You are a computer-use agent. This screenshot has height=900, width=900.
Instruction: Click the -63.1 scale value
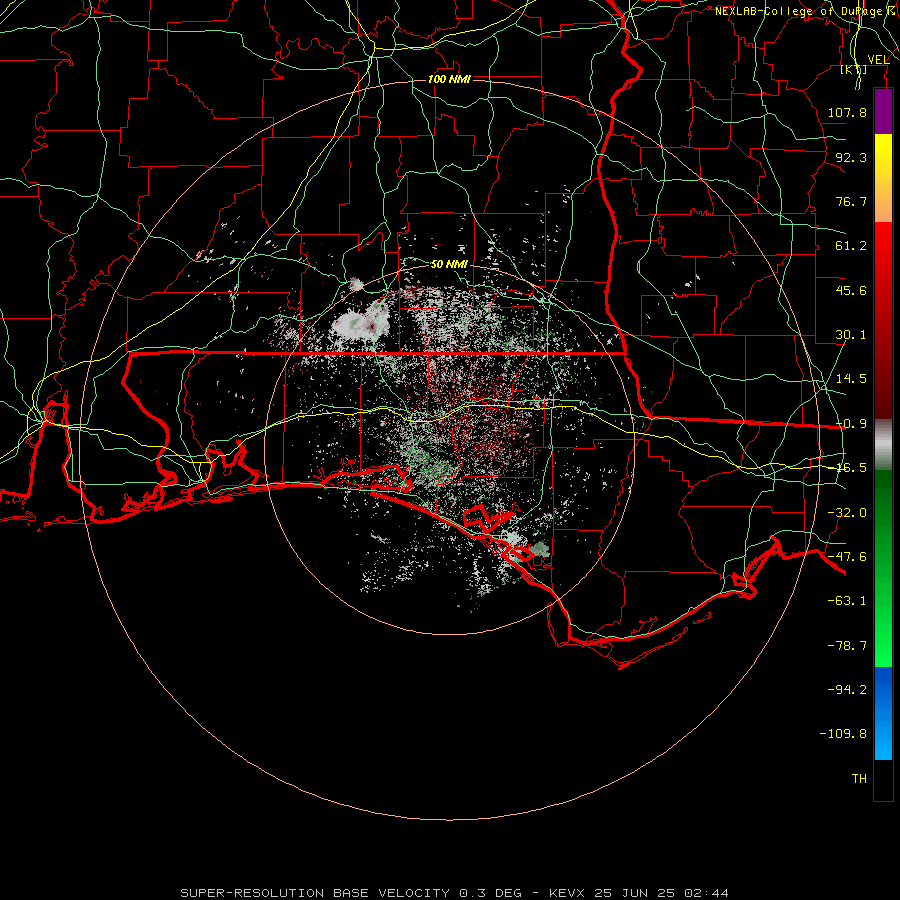(847, 601)
